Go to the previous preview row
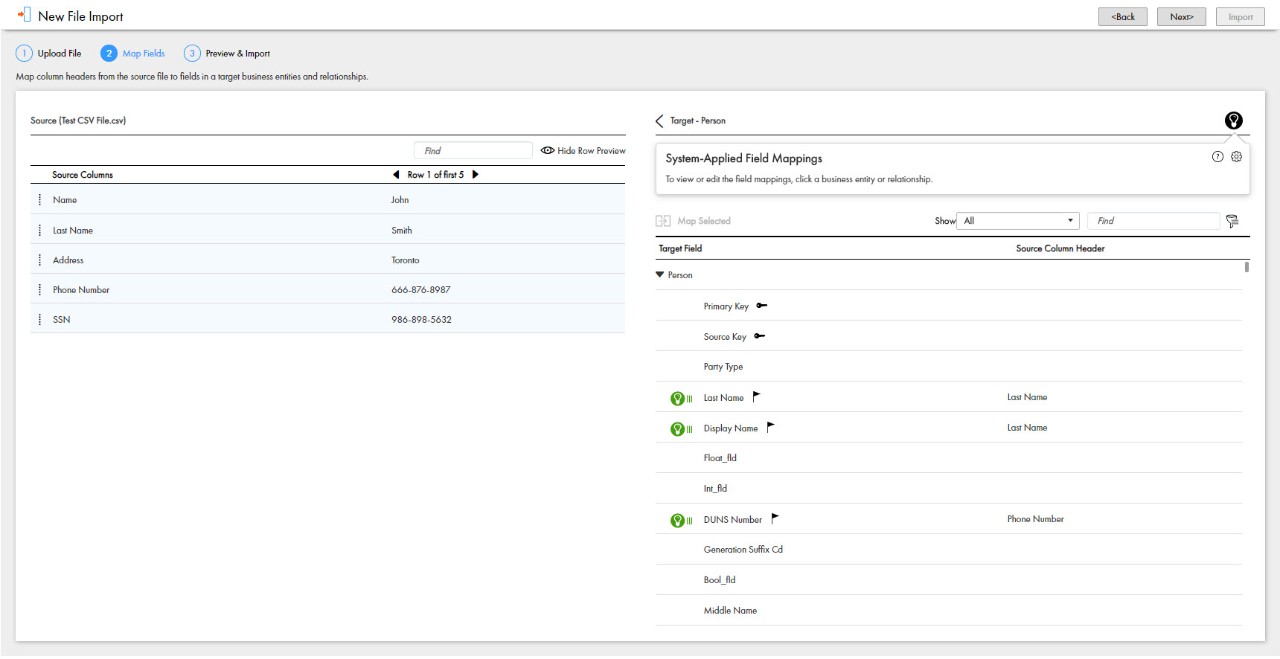The height and width of the screenshot is (659, 1280). tap(396, 175)
